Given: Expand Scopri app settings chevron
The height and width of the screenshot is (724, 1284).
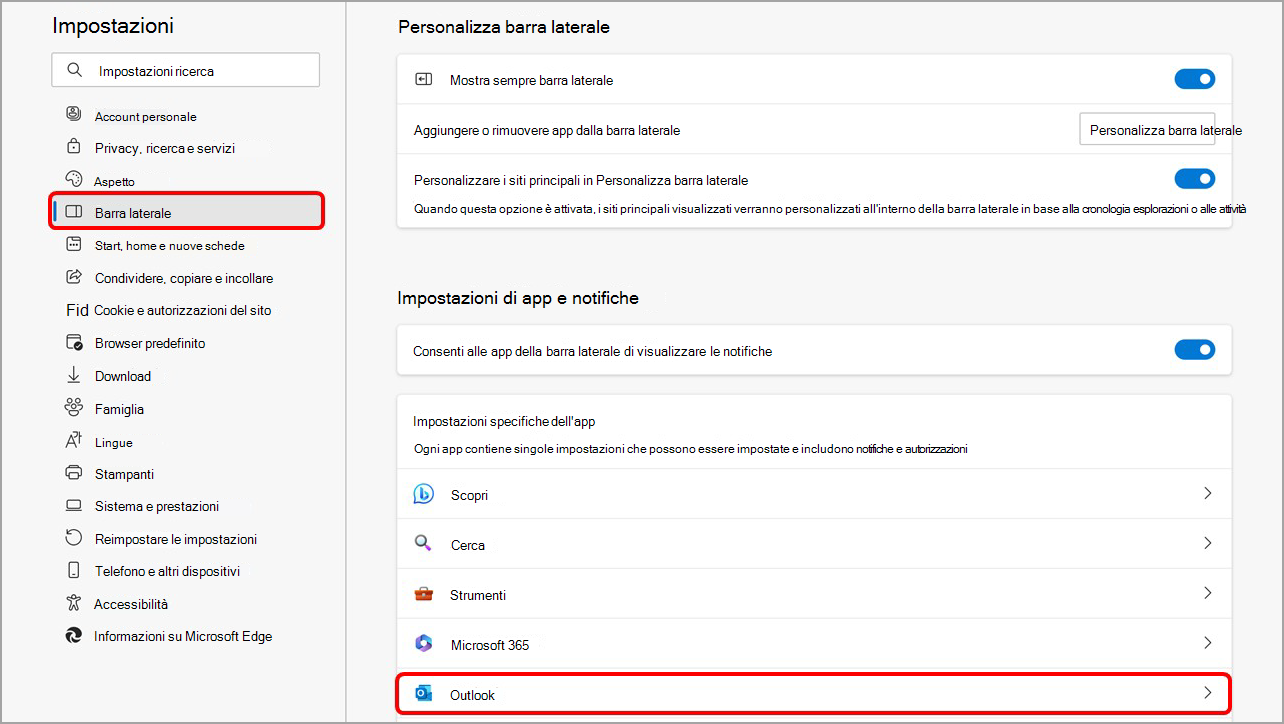Looking at the screenshot, I should click(x=1208, y=493).
